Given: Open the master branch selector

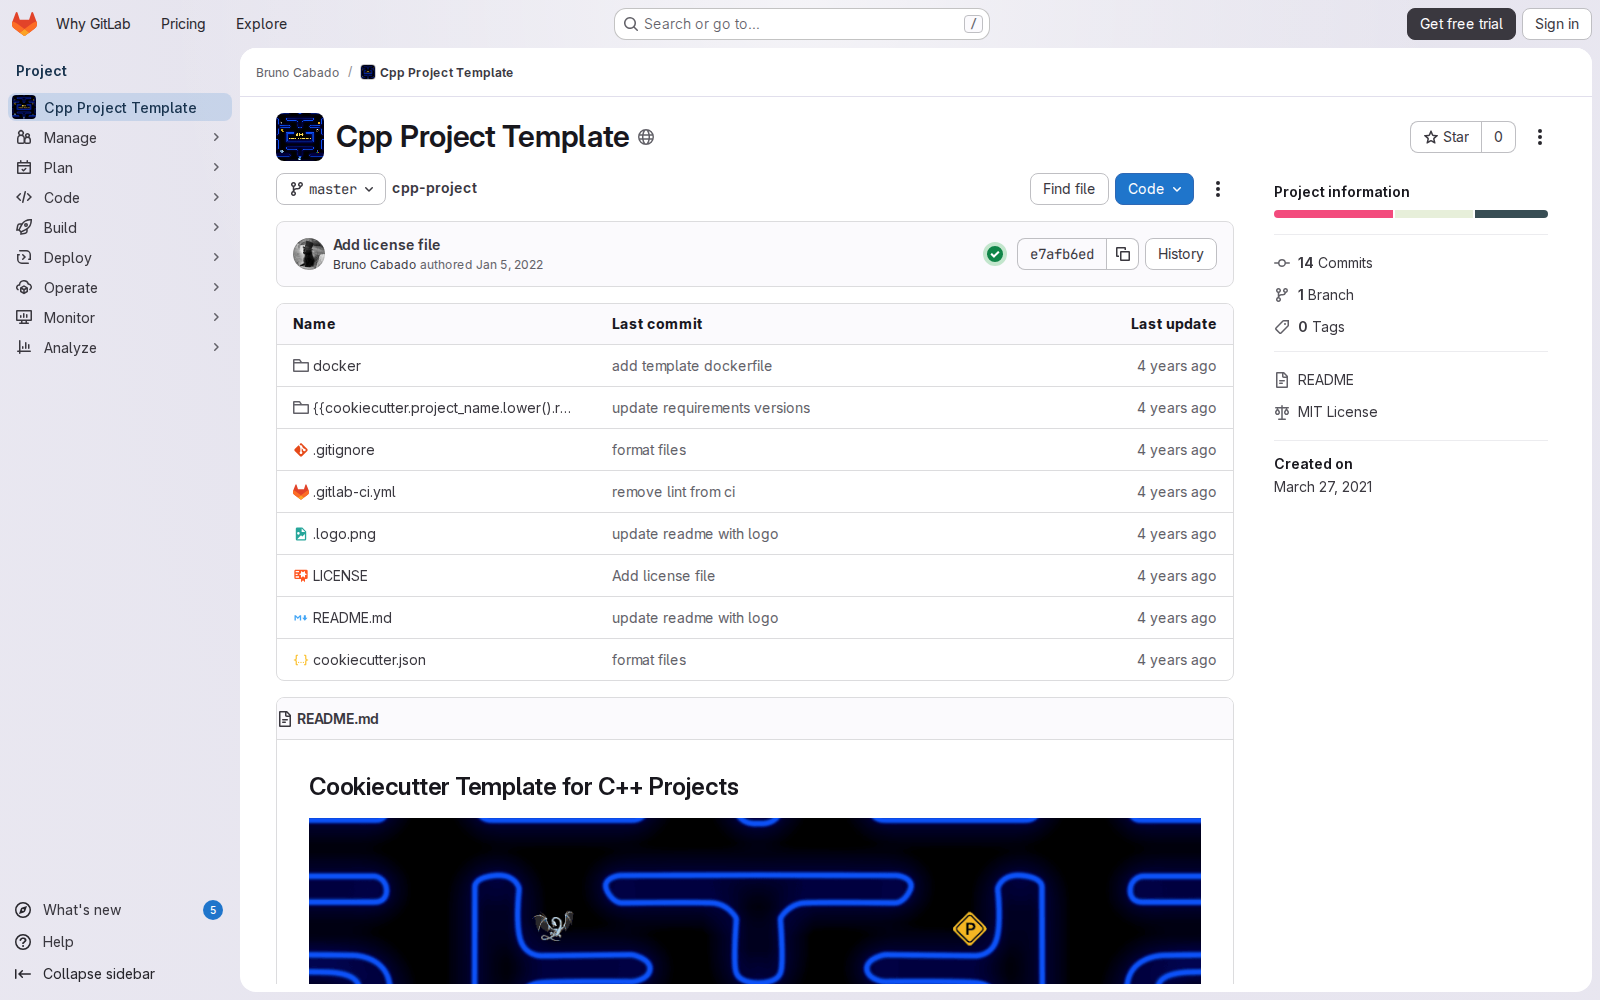Looking at the screenshot, I should tap(330, 188).
